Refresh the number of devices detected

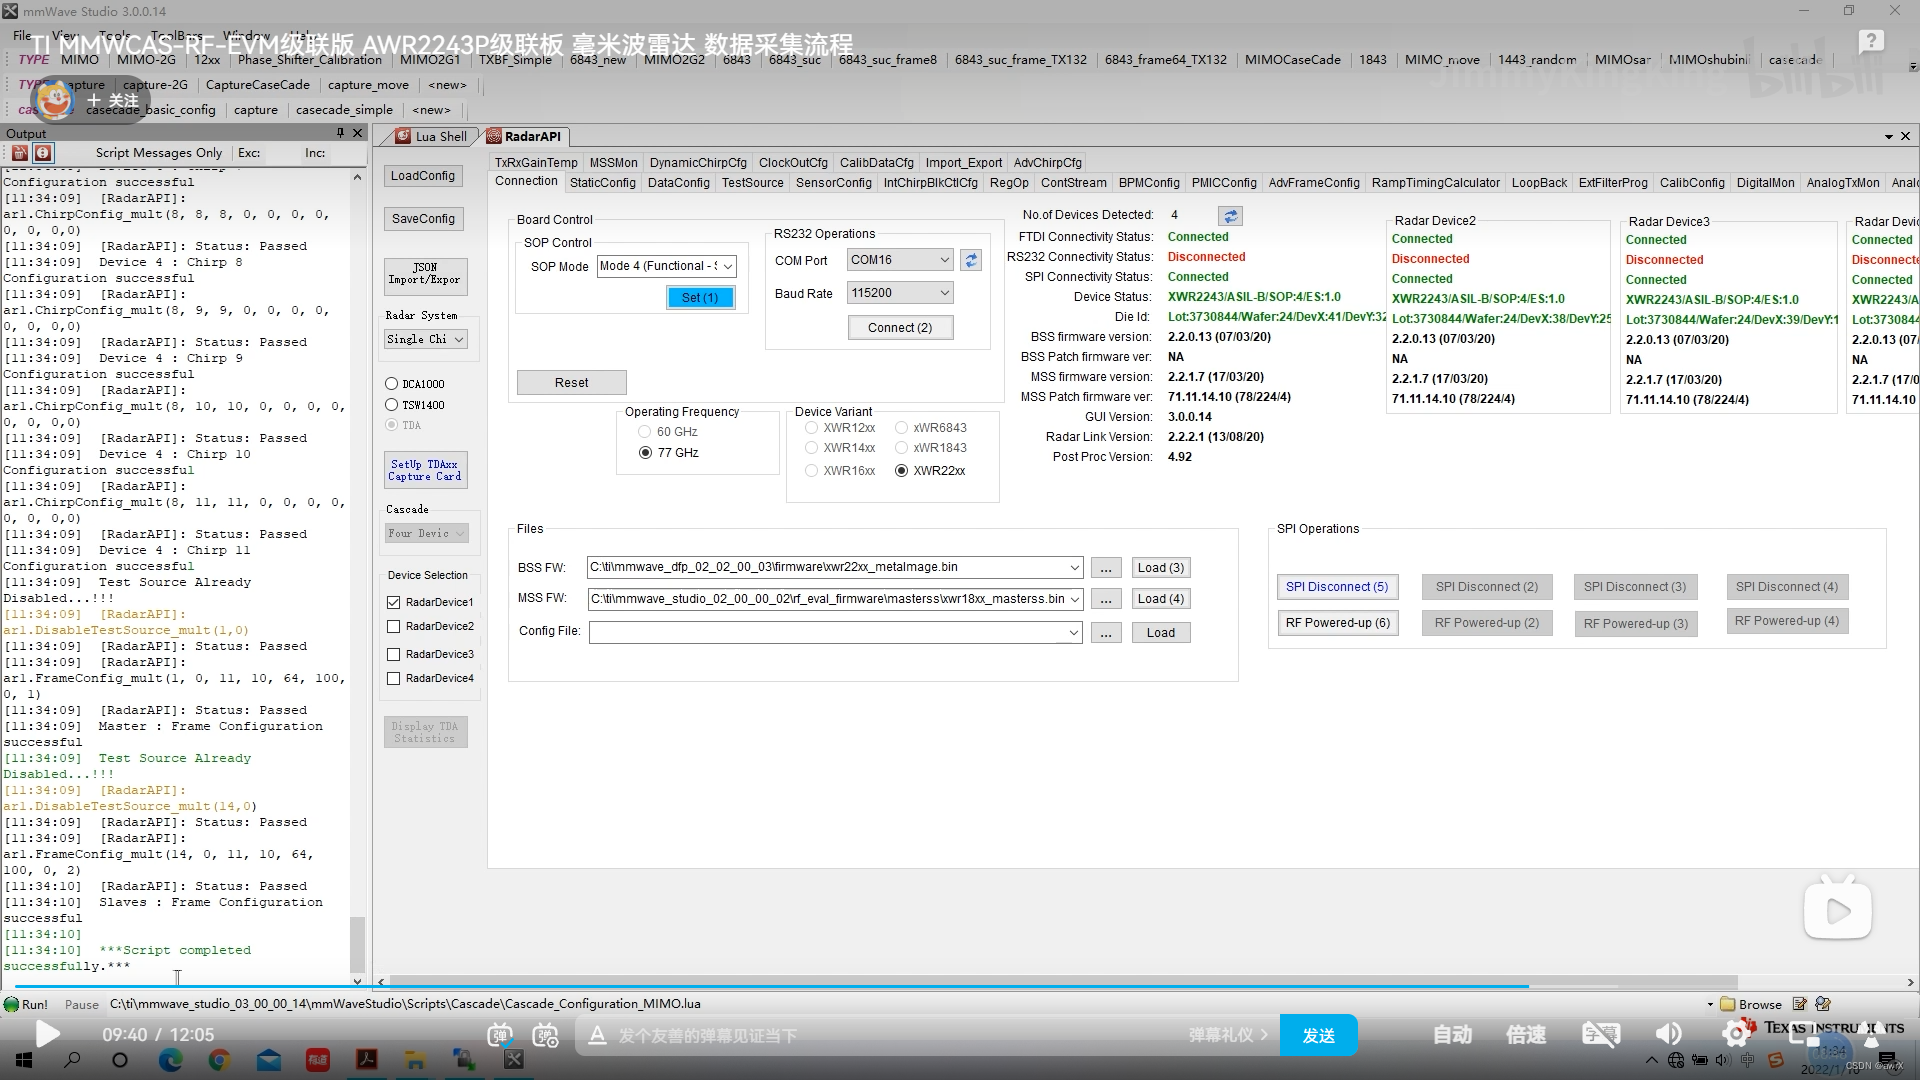(x=1230, y=216)
